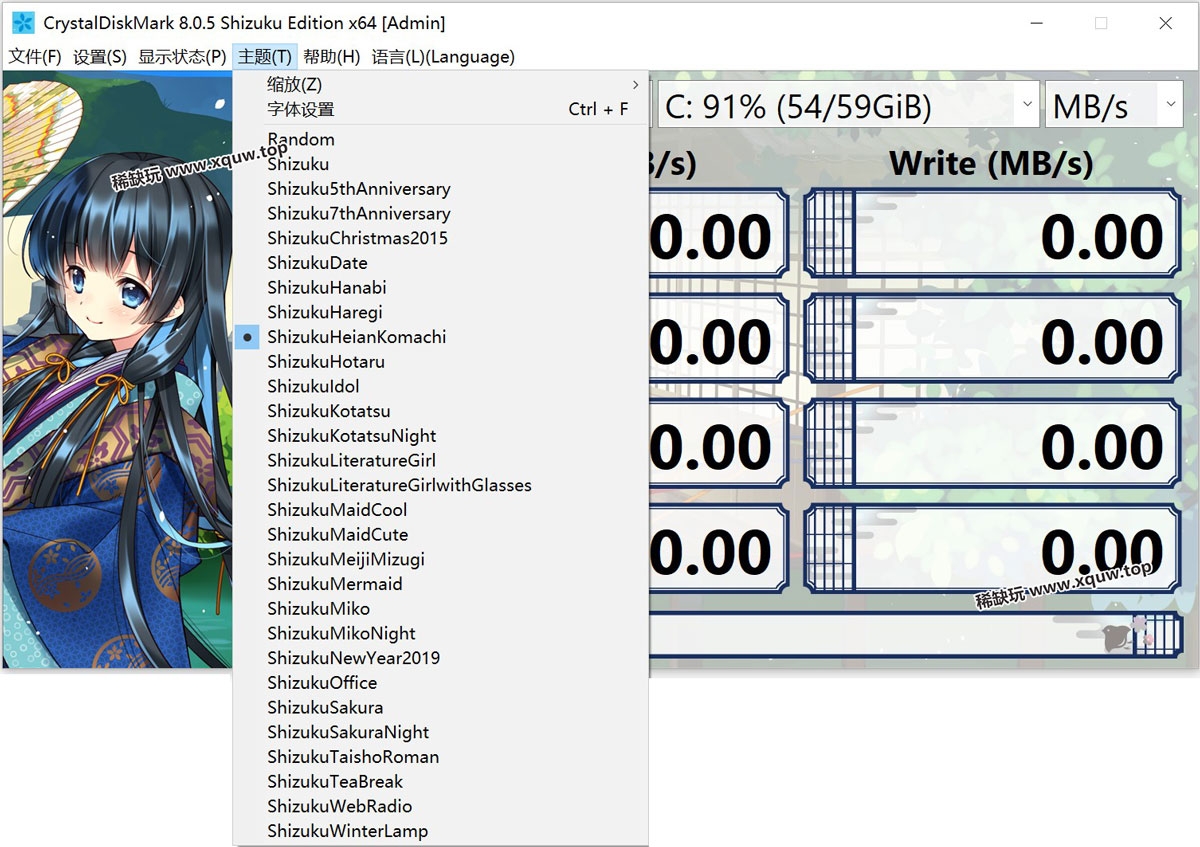Expand the 缩放(Z) submenu
Screen dimensions: 1200x847
[x=441, y=85]
